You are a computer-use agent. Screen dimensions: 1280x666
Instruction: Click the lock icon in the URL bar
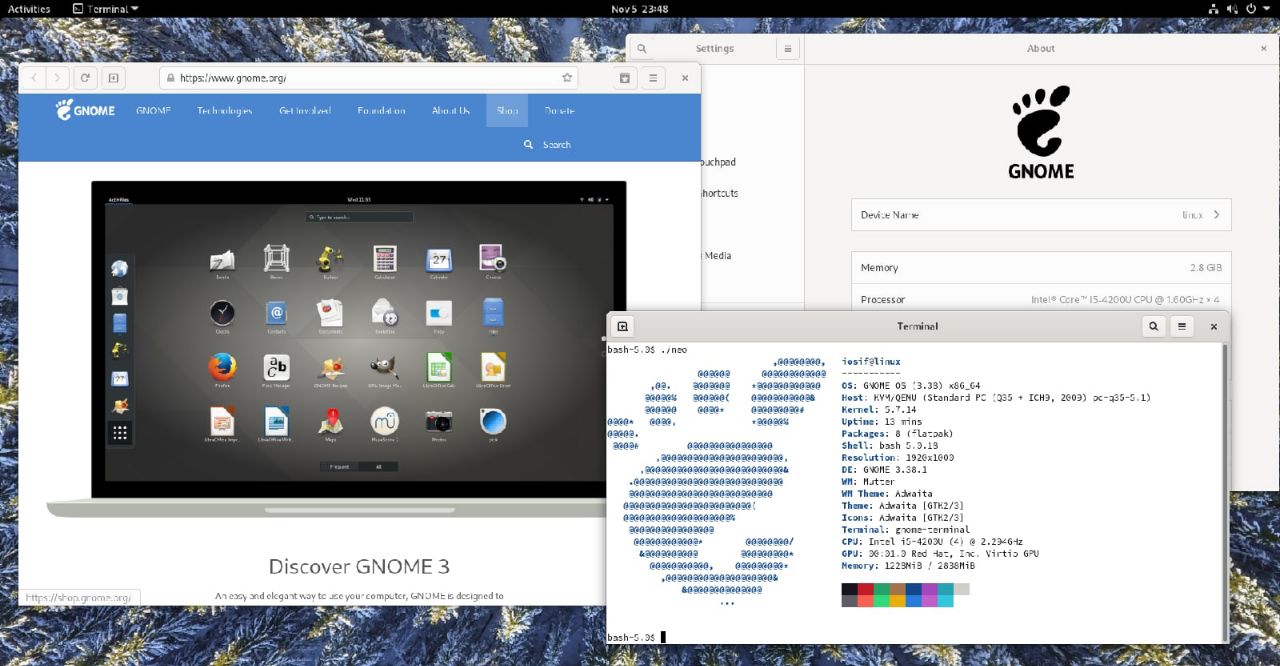[170, 78]
